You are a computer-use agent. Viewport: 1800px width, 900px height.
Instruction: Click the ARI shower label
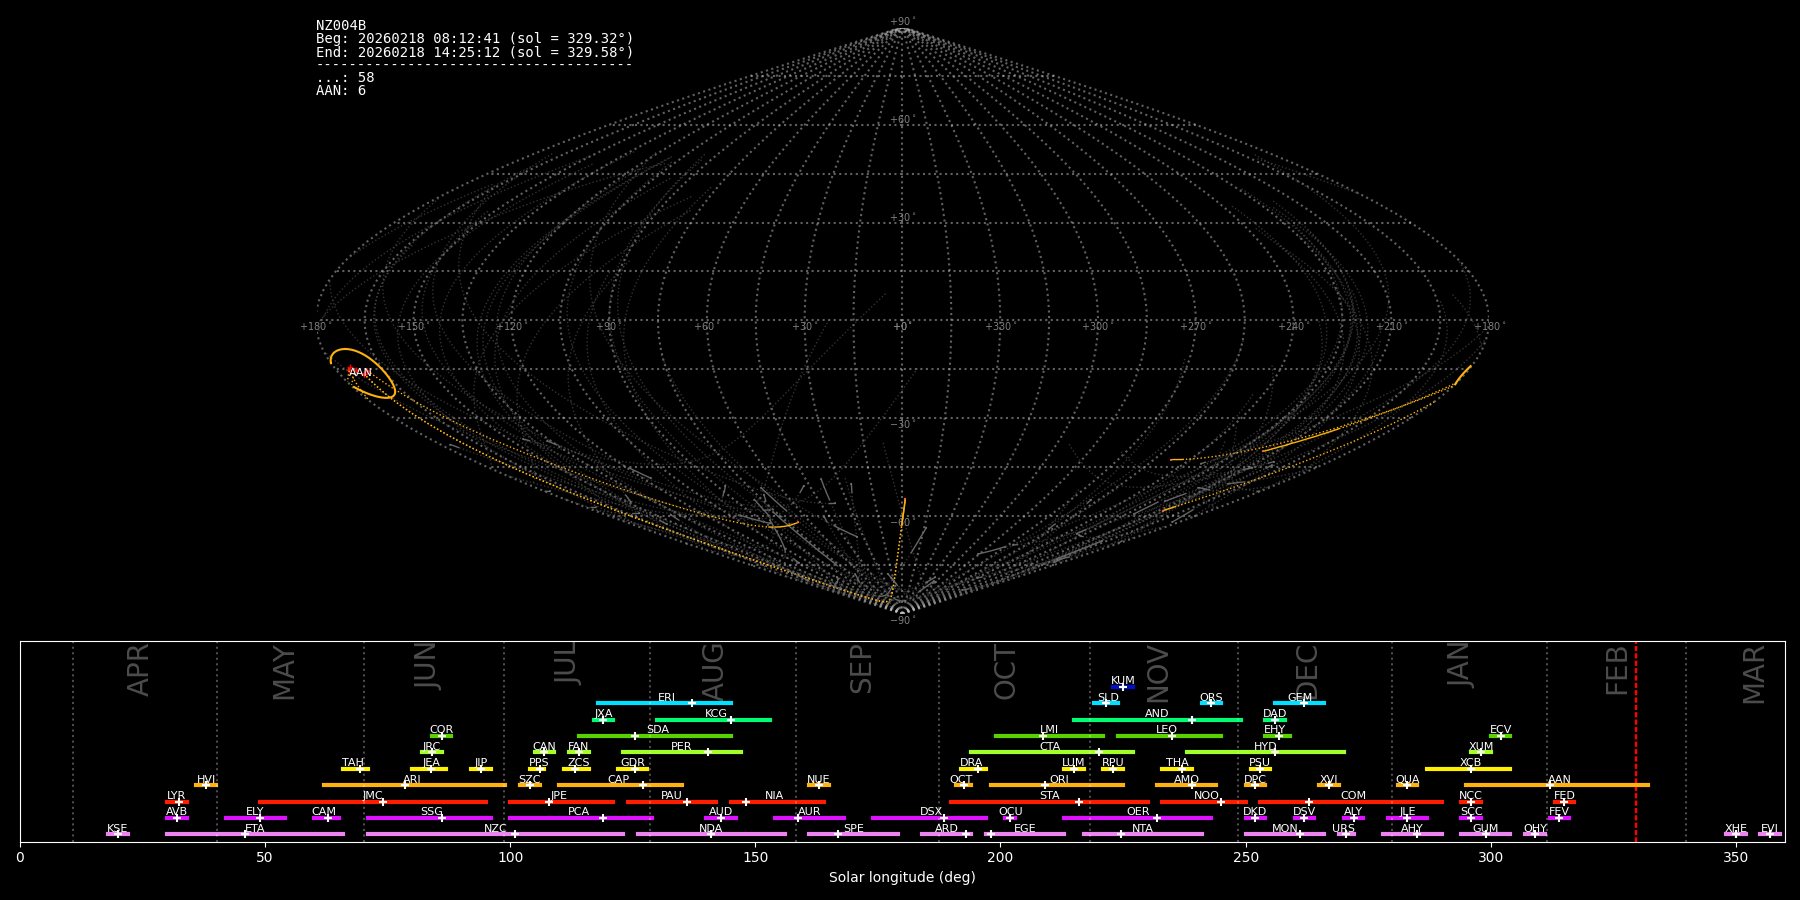(x=412, y=780)
